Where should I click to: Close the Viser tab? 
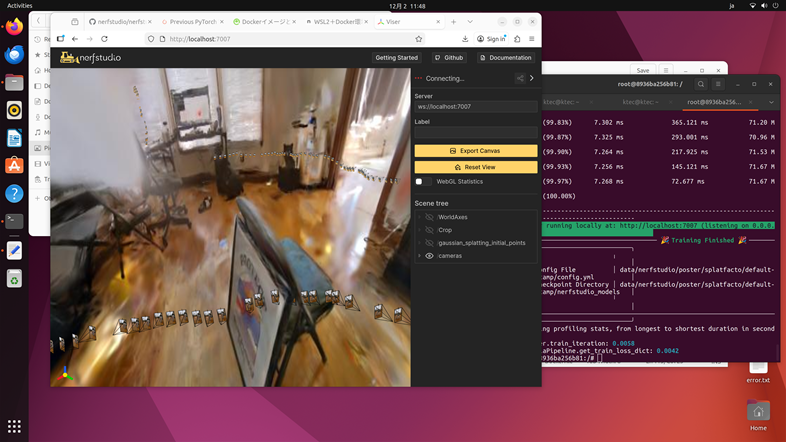pyautogui.click(x=438, y=22)
